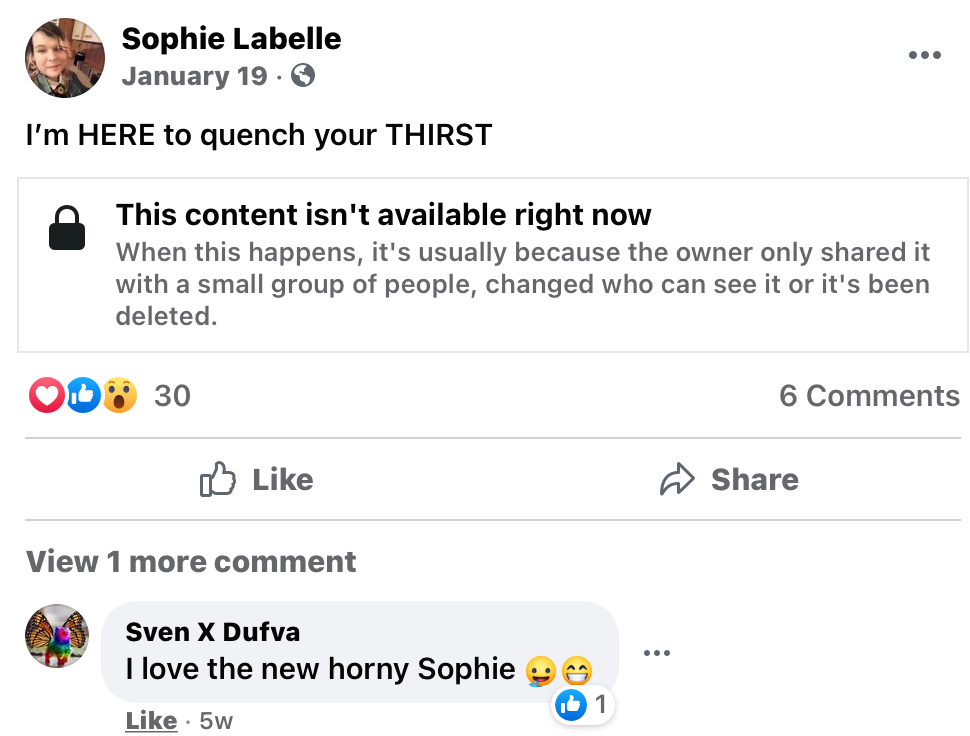Click Sophie Labelle profile picture
The height and width of the screenshot is (736, 970).
click(65, 58)
